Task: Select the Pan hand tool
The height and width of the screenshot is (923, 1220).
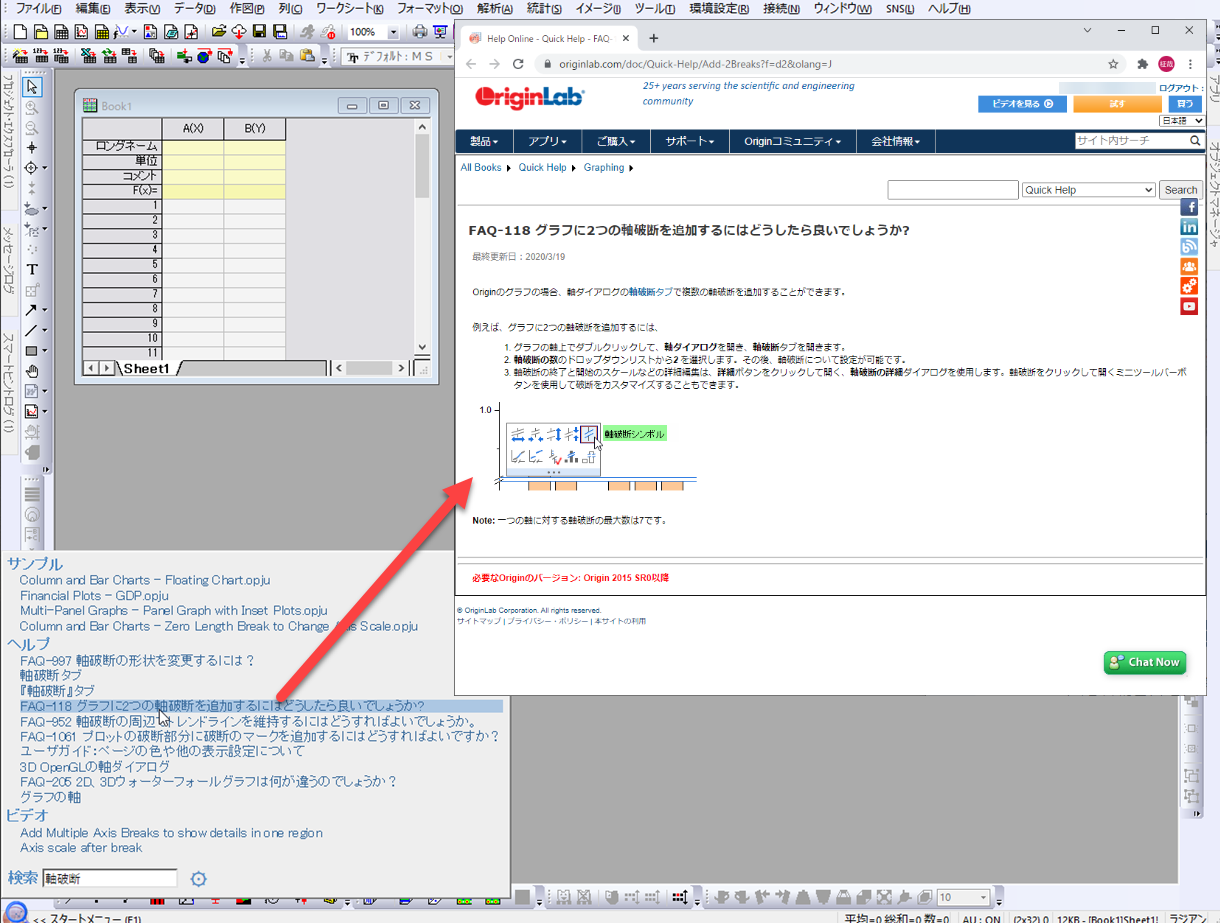Action: click(32, 371)
